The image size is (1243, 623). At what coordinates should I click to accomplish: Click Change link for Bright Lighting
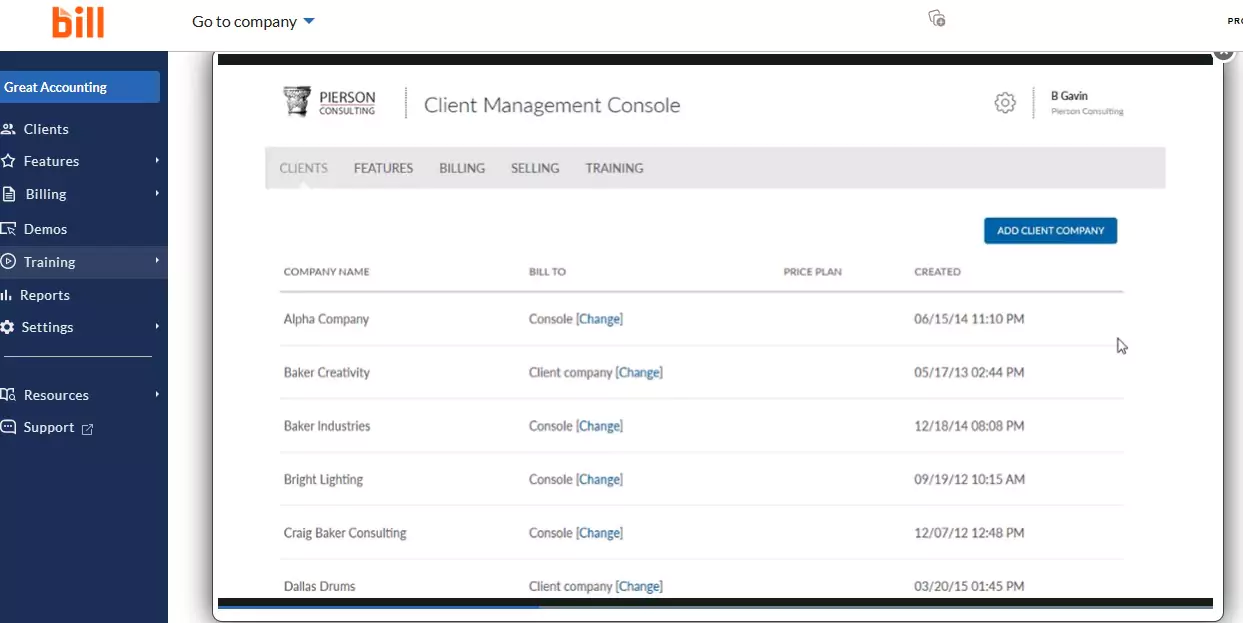click(x=599, y=480)
